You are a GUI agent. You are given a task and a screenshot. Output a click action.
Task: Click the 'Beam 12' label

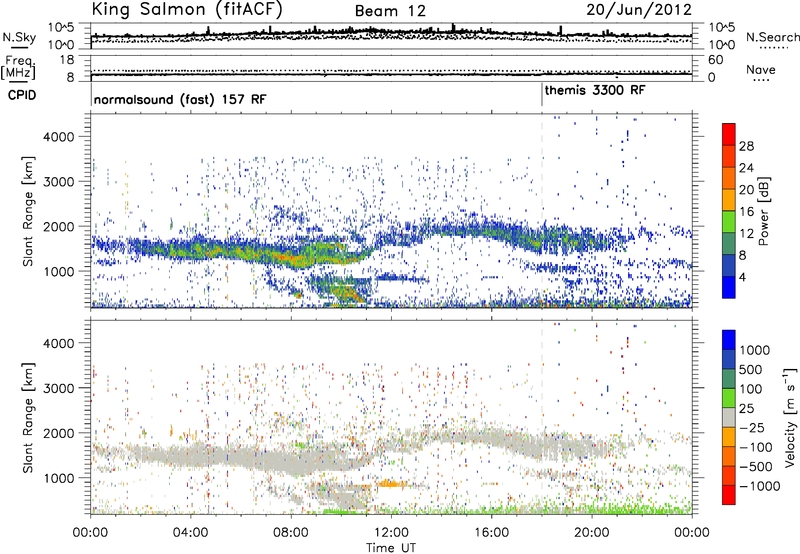click(x=390, y=11)
